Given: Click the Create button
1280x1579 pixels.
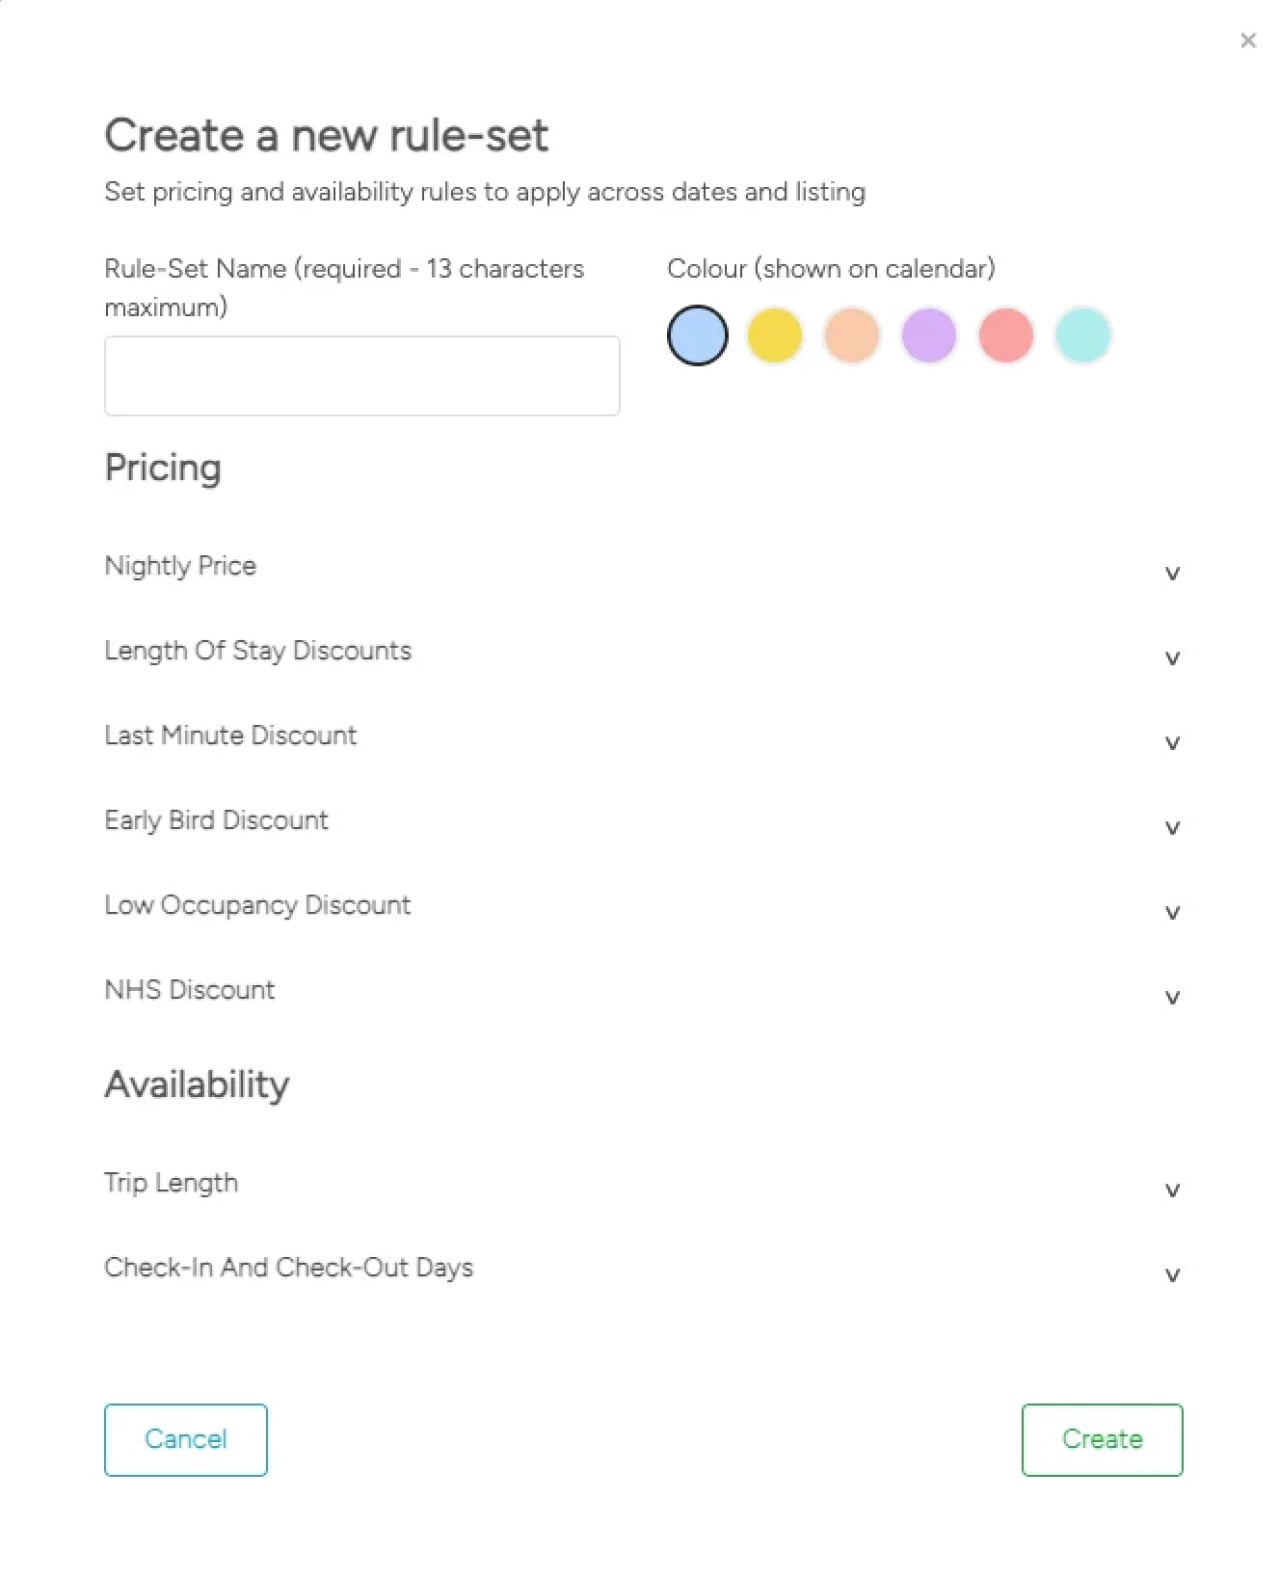Looking at the screenshot, I should tap(1102, 1439).
